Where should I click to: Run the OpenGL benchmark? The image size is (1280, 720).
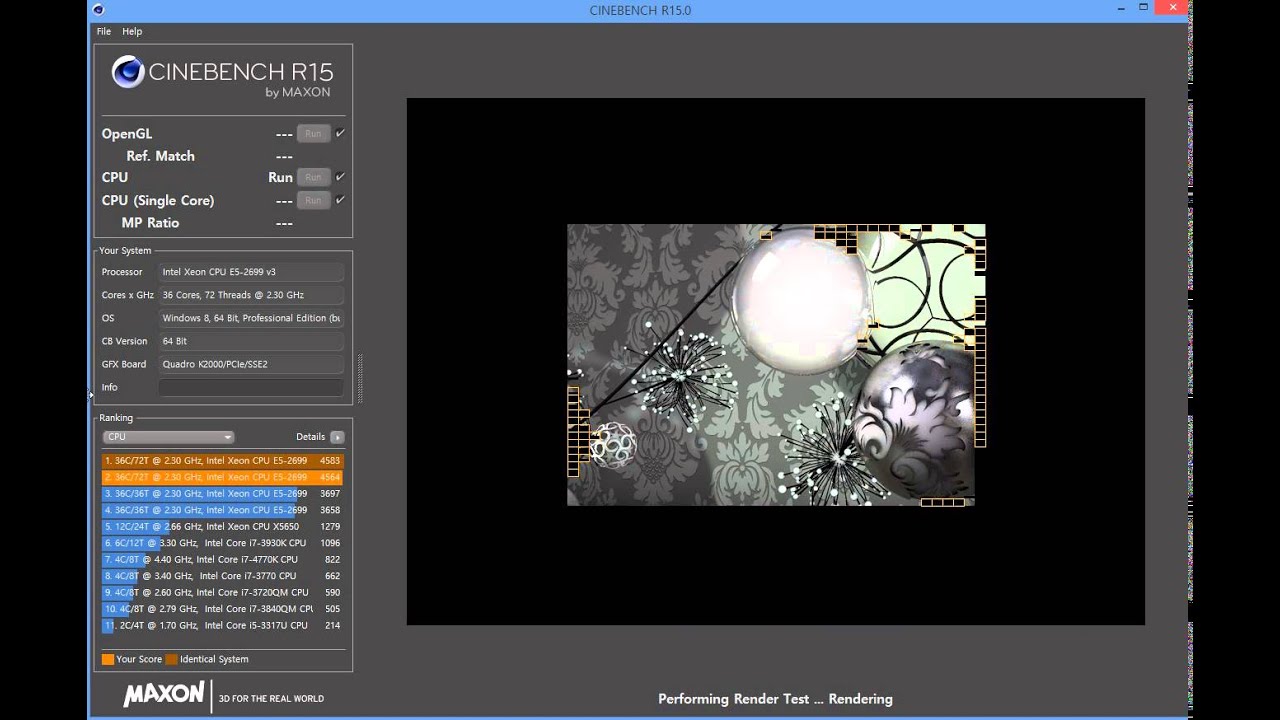click(313, 133)
